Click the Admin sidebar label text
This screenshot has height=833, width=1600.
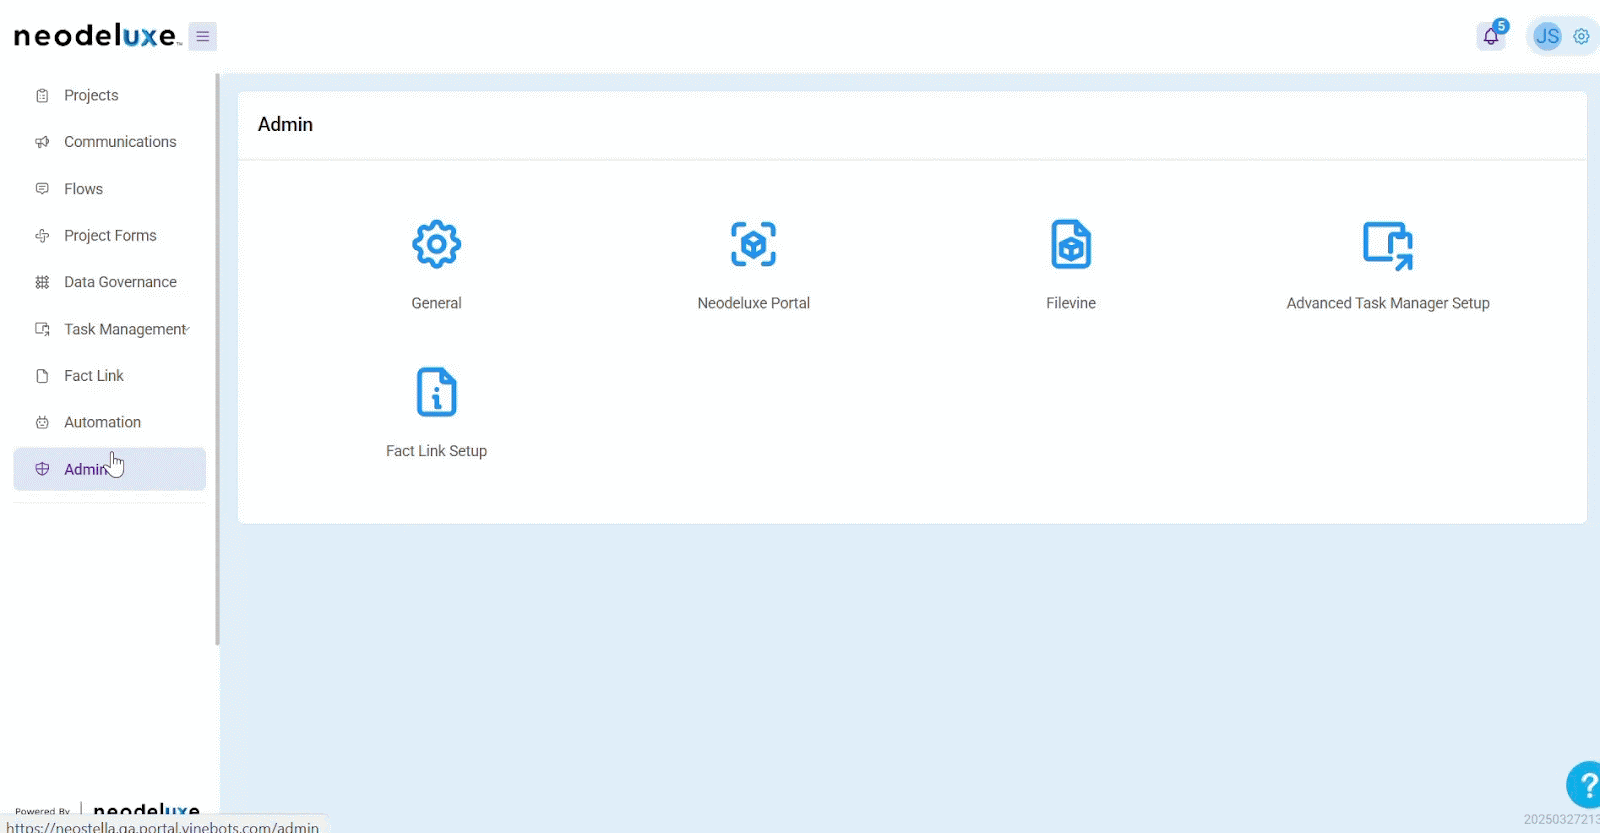point(86,469)
